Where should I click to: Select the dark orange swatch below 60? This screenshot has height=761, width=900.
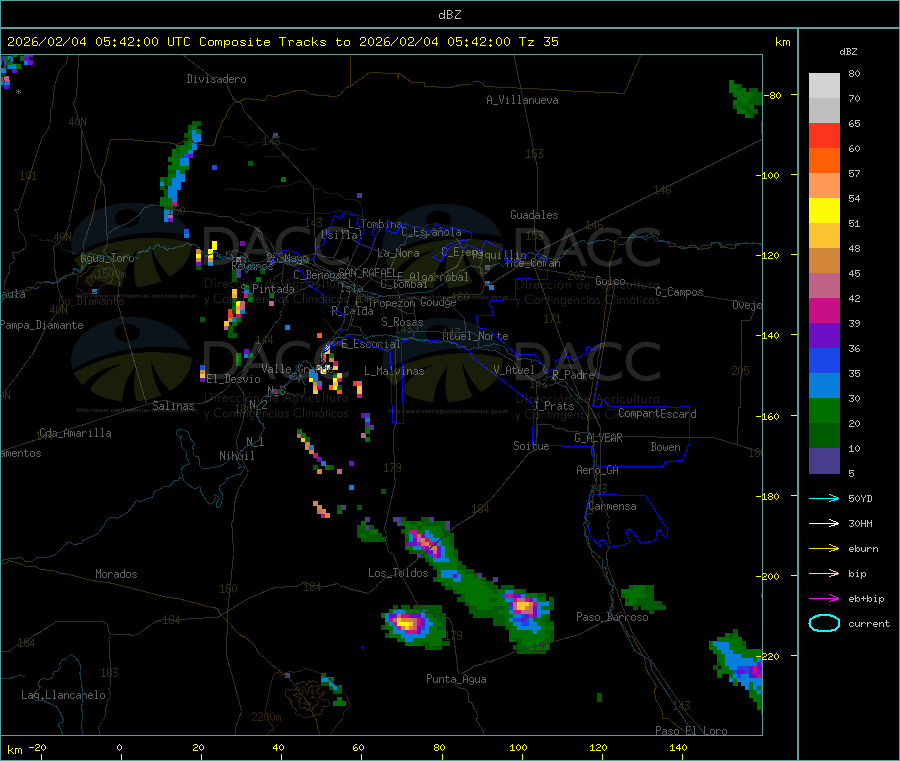coord(824,161)
